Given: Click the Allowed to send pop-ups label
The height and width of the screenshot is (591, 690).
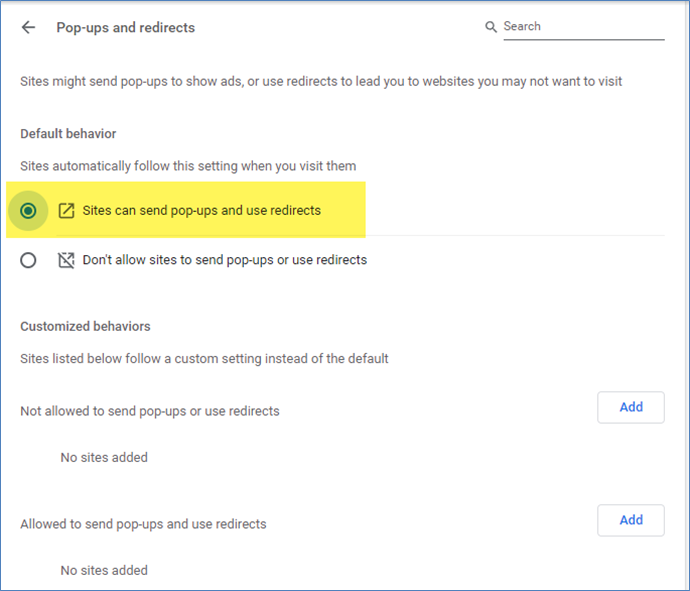Looking at the screenshot, I should 143,523.
